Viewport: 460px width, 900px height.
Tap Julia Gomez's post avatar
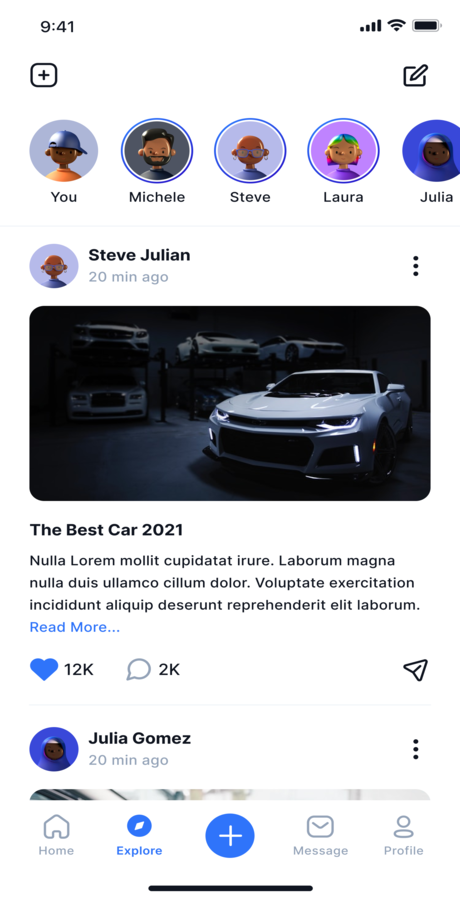click(54, 749)
